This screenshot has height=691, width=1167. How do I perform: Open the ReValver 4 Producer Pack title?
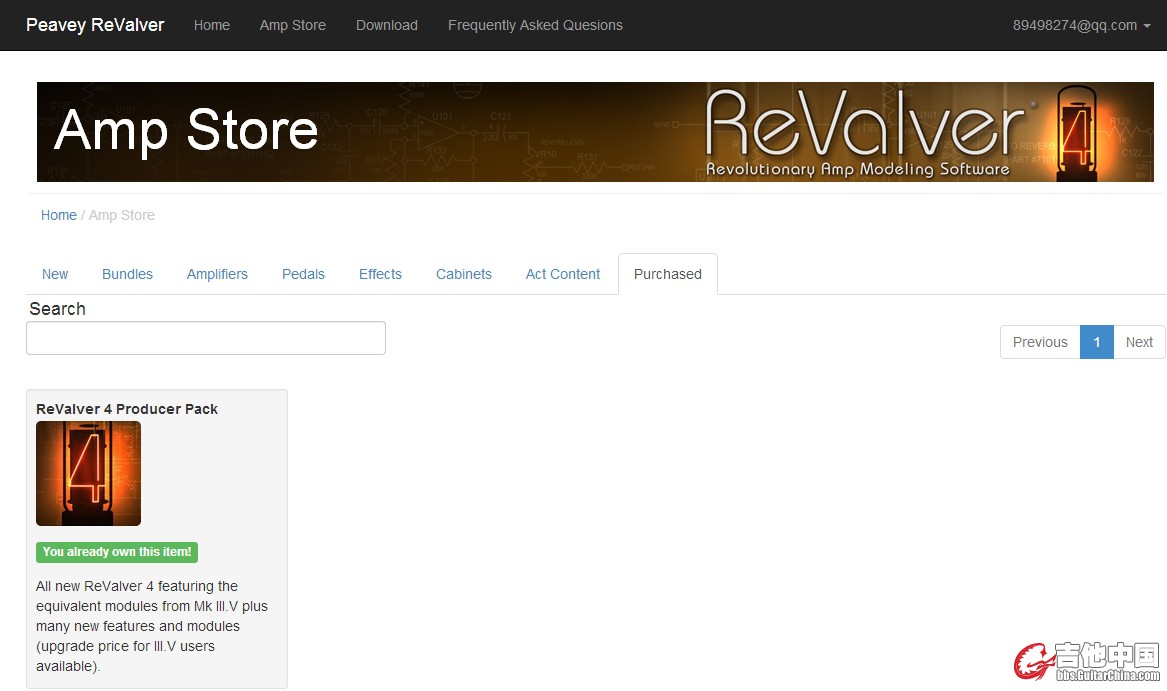tap(127, 409)
